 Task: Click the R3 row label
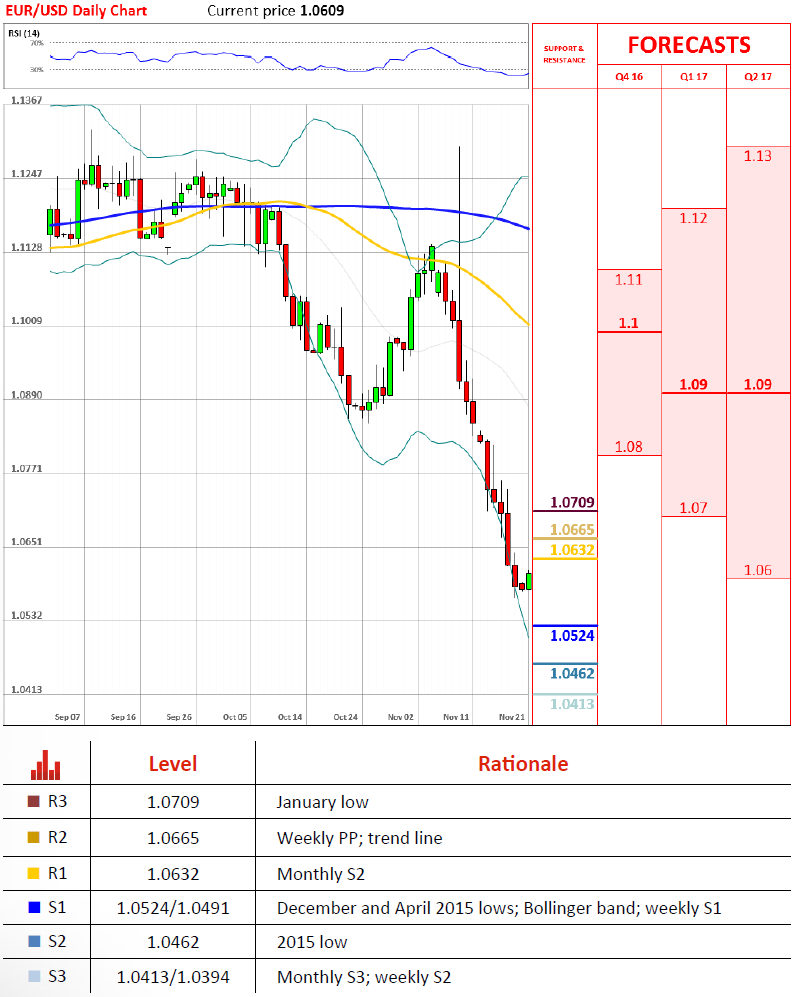point(57,801)
